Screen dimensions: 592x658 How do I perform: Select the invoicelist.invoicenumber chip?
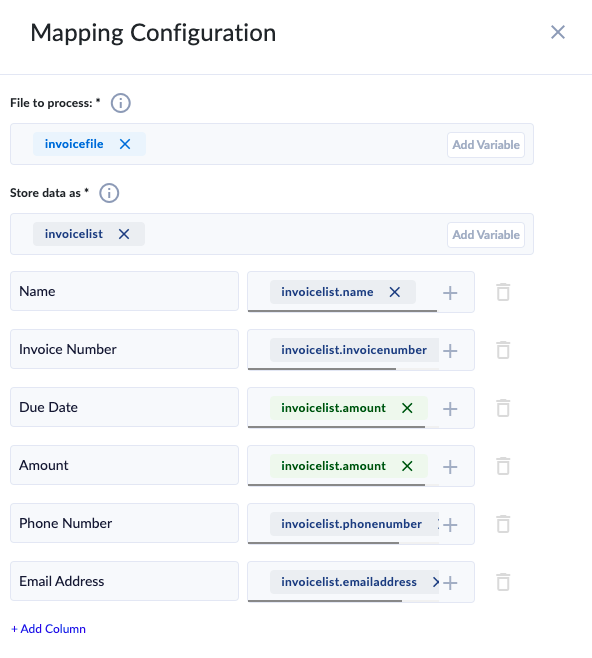click(354, 350)
